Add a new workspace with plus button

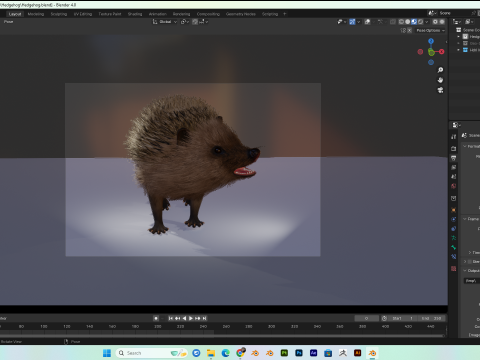tap(285, 14)
